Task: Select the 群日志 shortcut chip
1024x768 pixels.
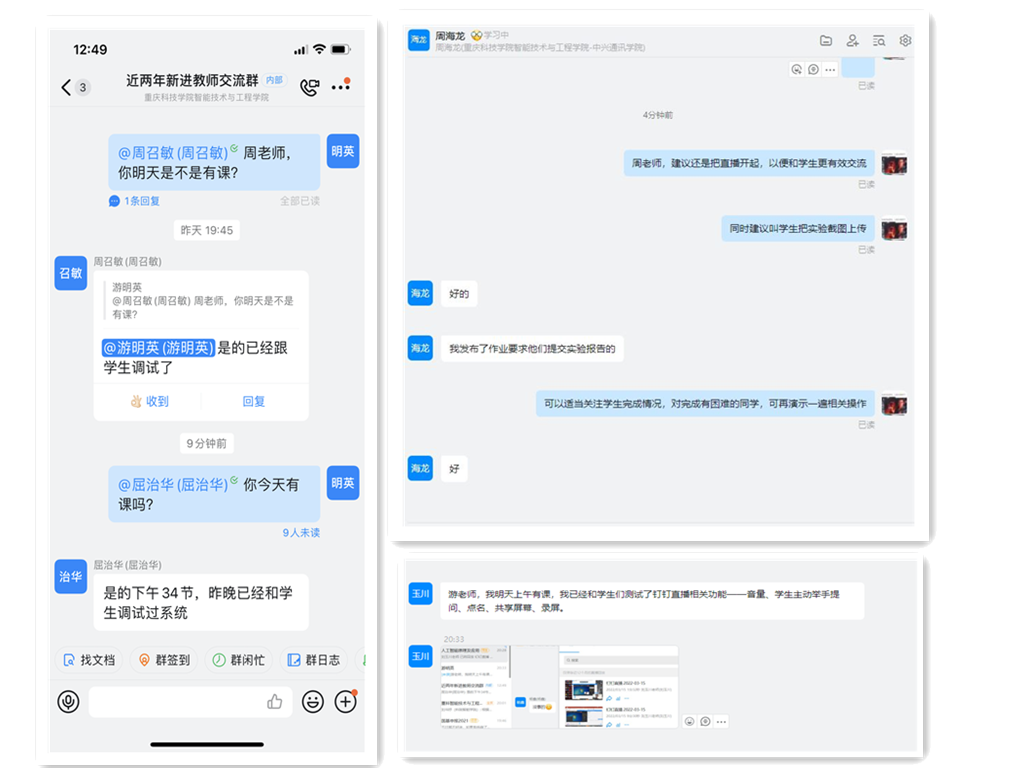Action: pyautogui.click(x=313, y=660)
